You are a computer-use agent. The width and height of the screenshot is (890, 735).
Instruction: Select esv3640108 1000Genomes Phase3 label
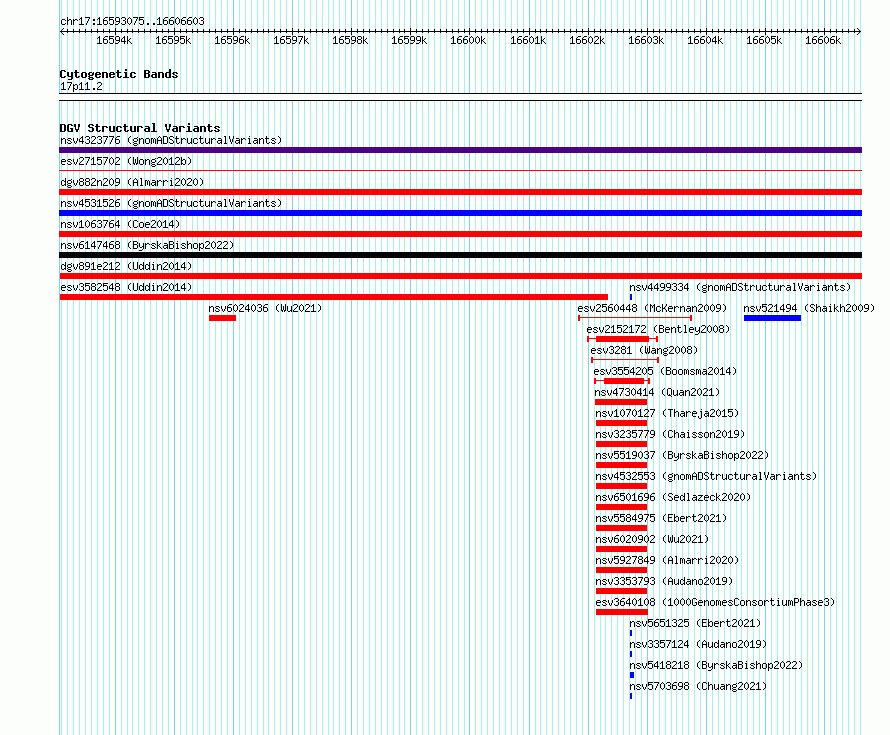pos(715,602)
